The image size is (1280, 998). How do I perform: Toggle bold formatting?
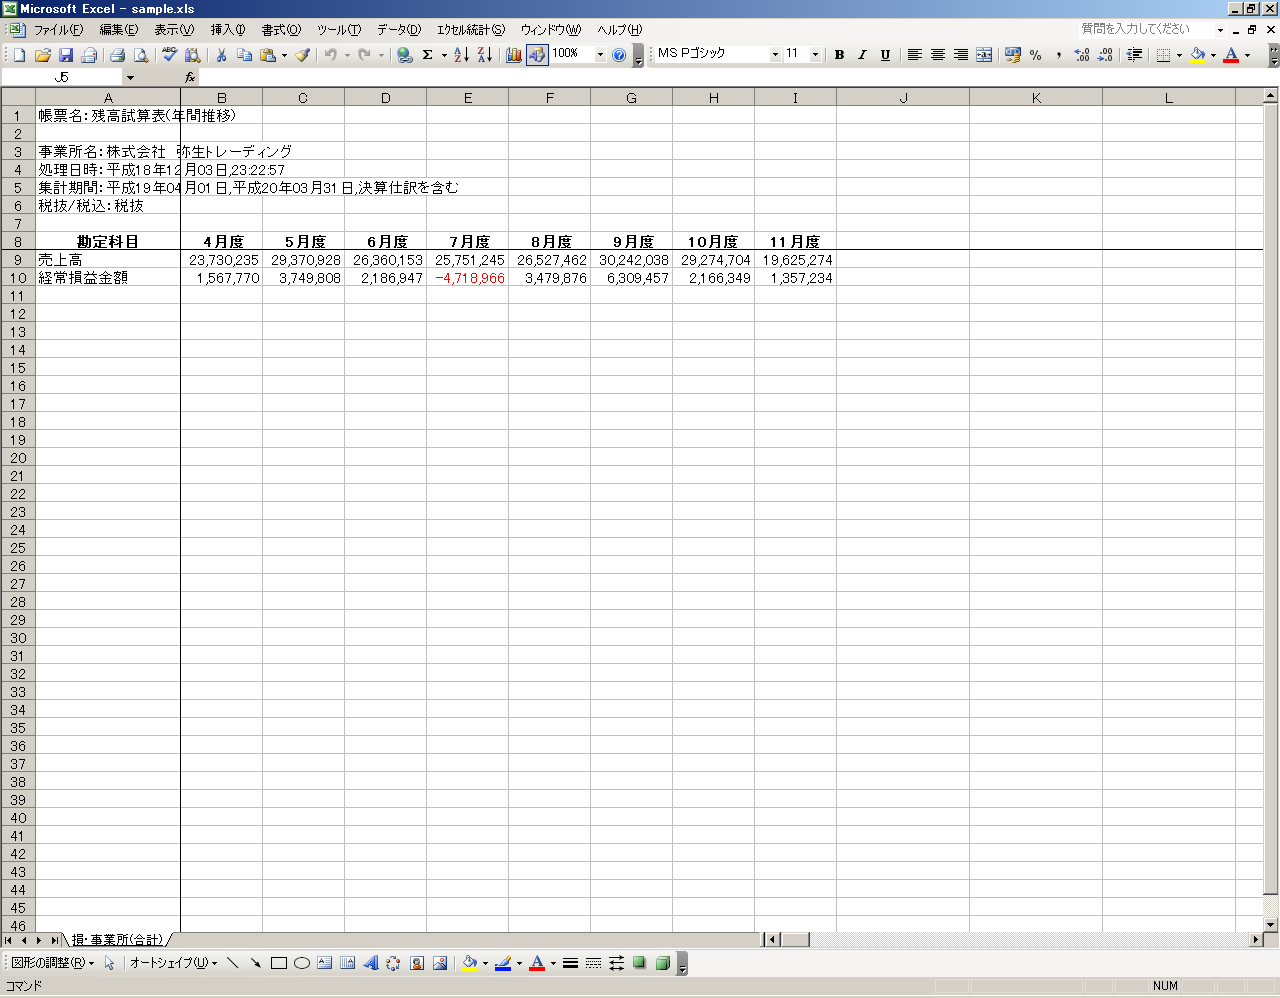coord(839,55)
